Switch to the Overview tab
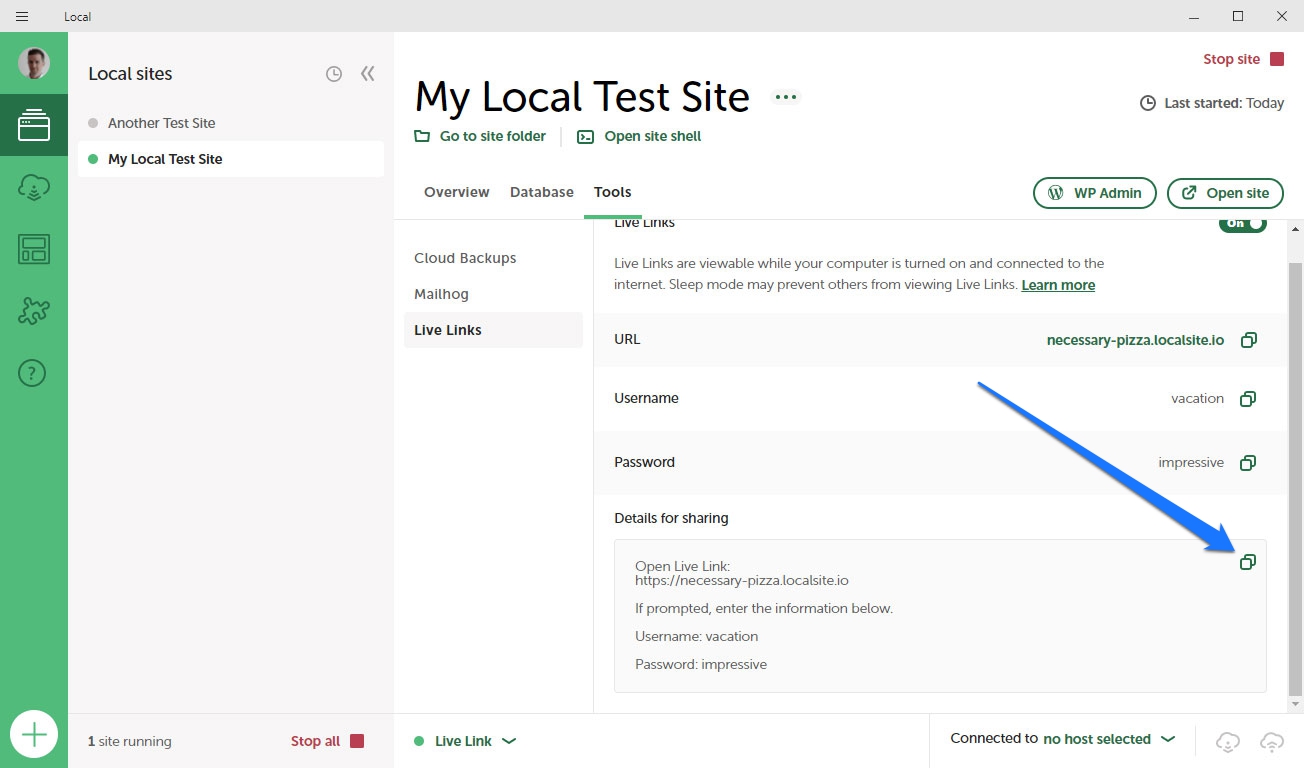1304x768 pixels. tap(457, 192)
